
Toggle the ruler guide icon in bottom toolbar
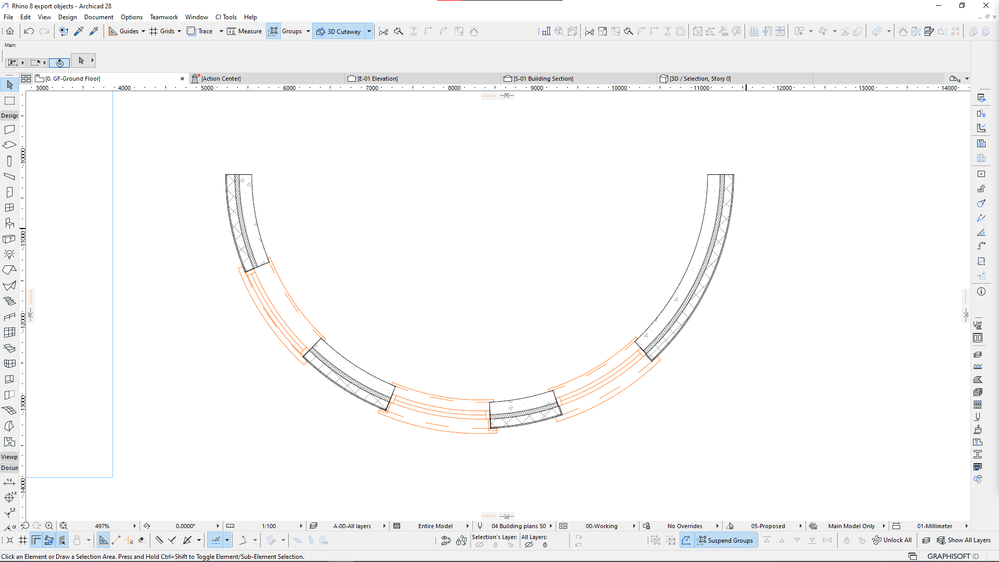(x=36, y=540)
